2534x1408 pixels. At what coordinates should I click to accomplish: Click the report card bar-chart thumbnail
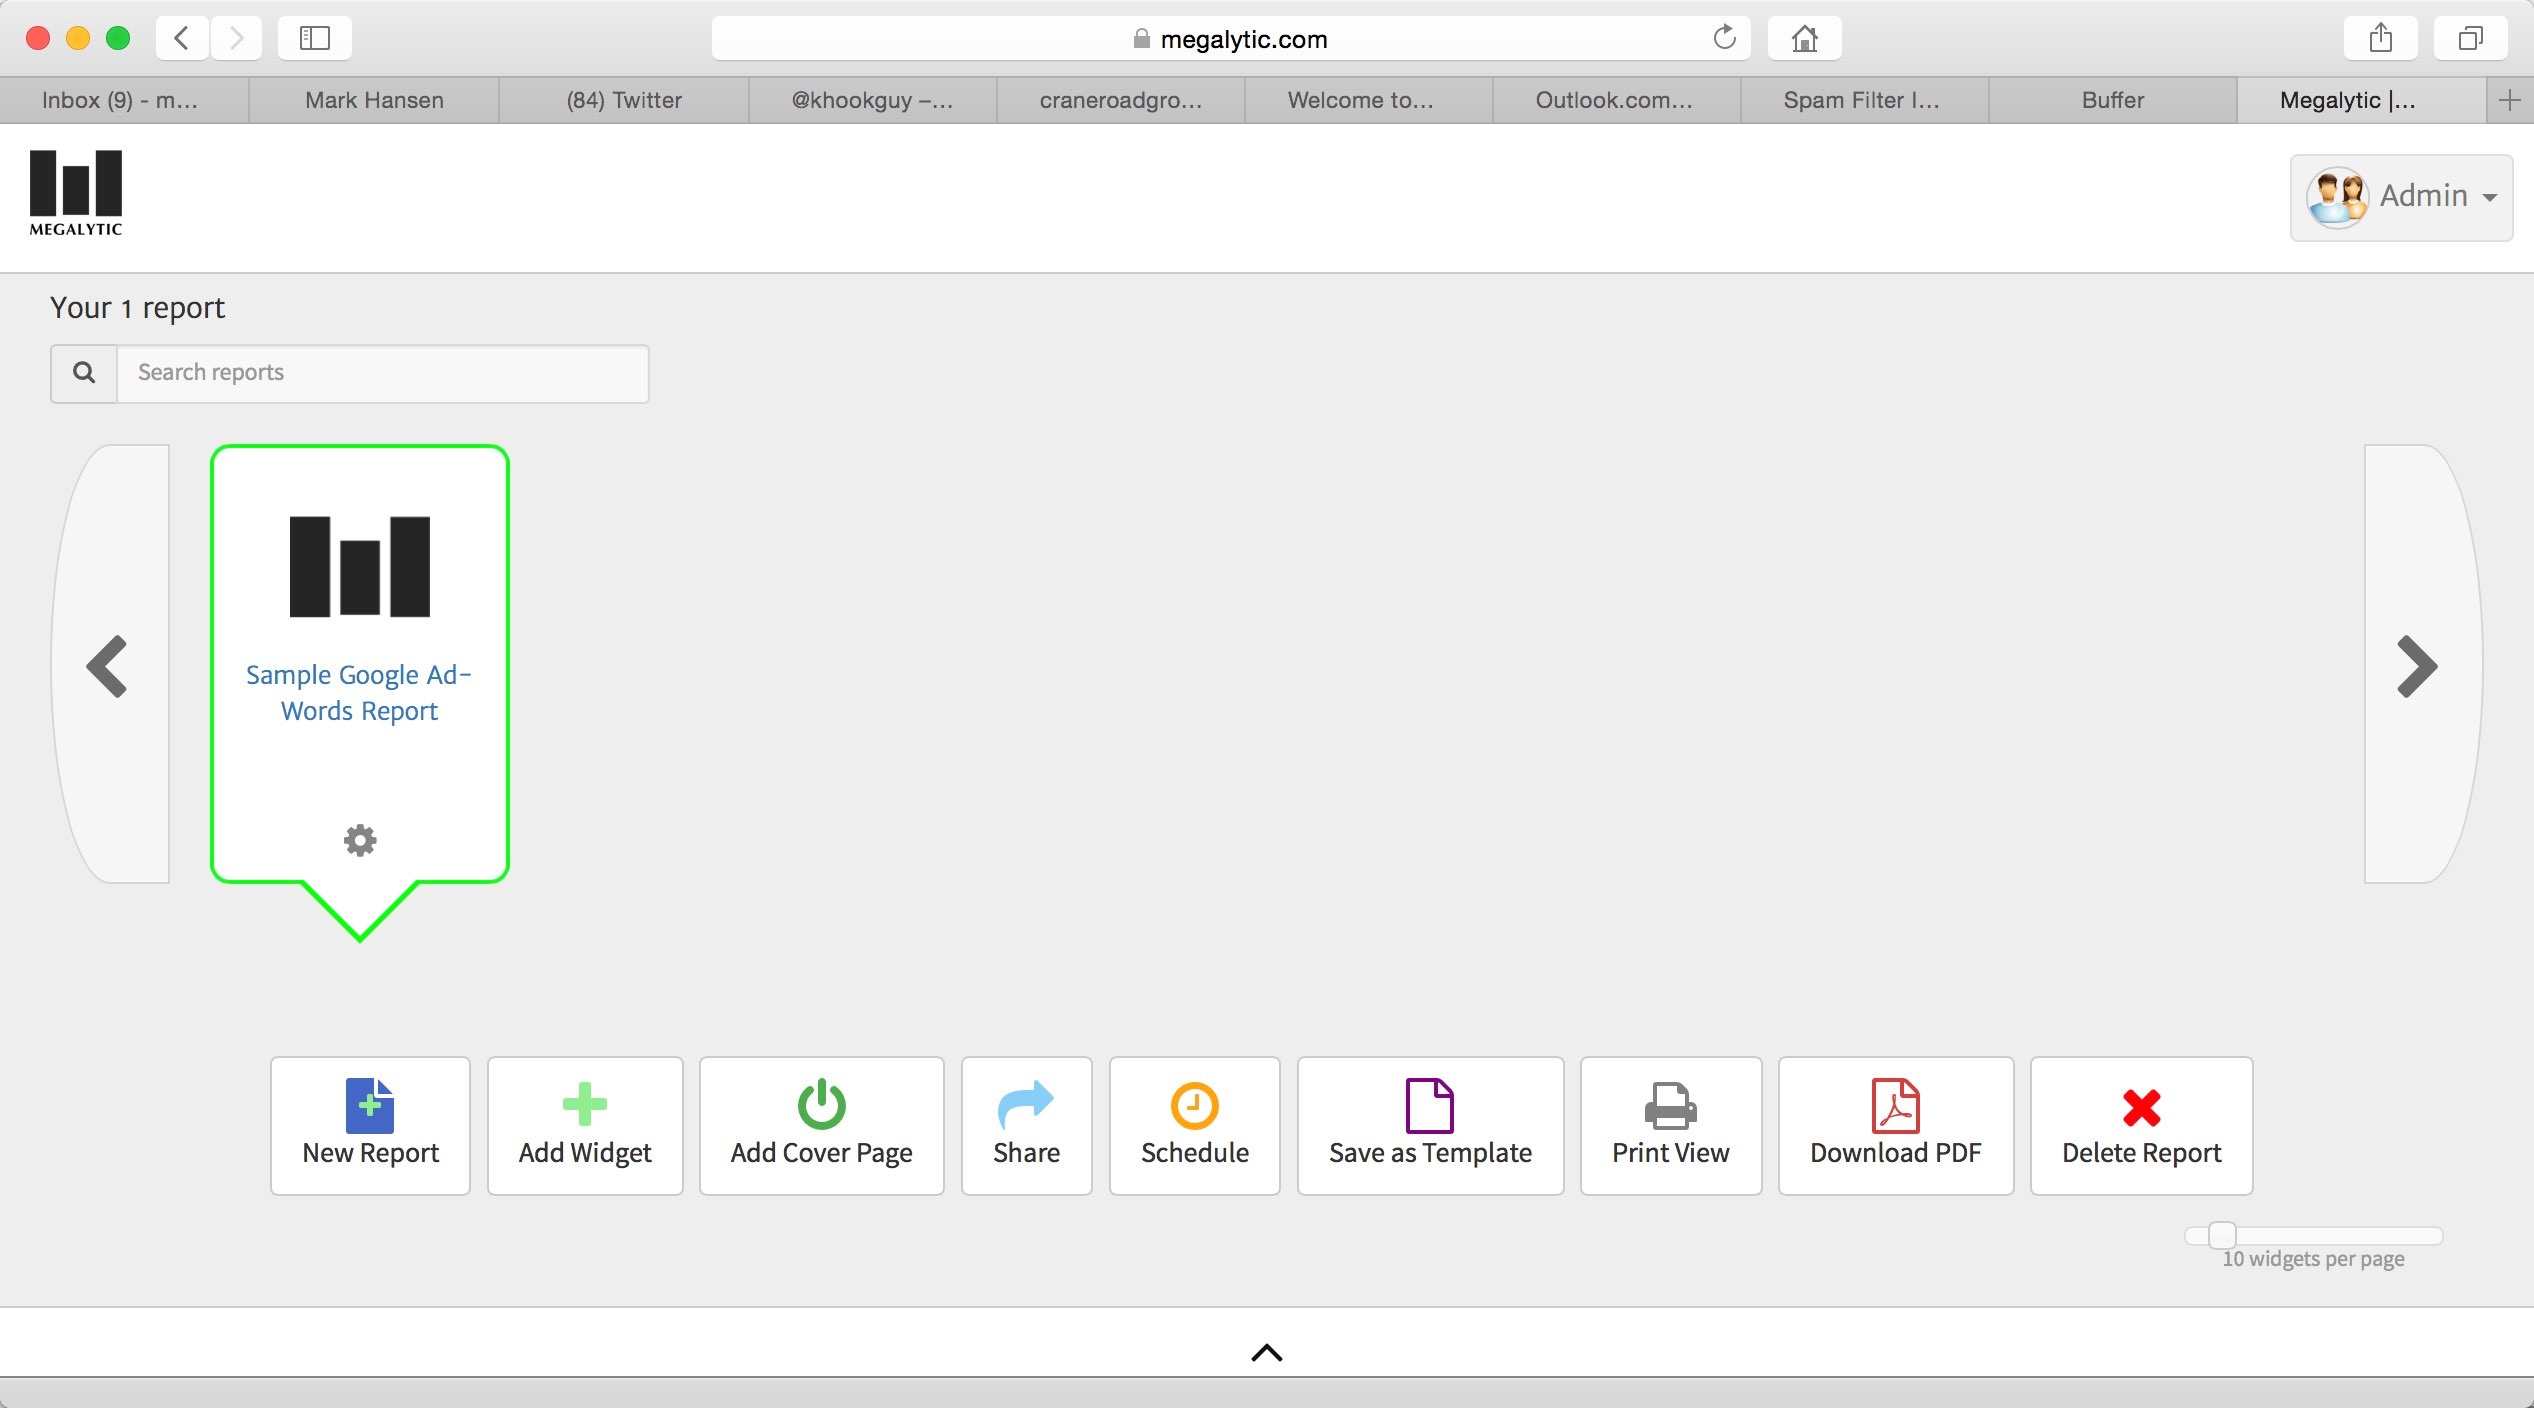pos(360,566)
